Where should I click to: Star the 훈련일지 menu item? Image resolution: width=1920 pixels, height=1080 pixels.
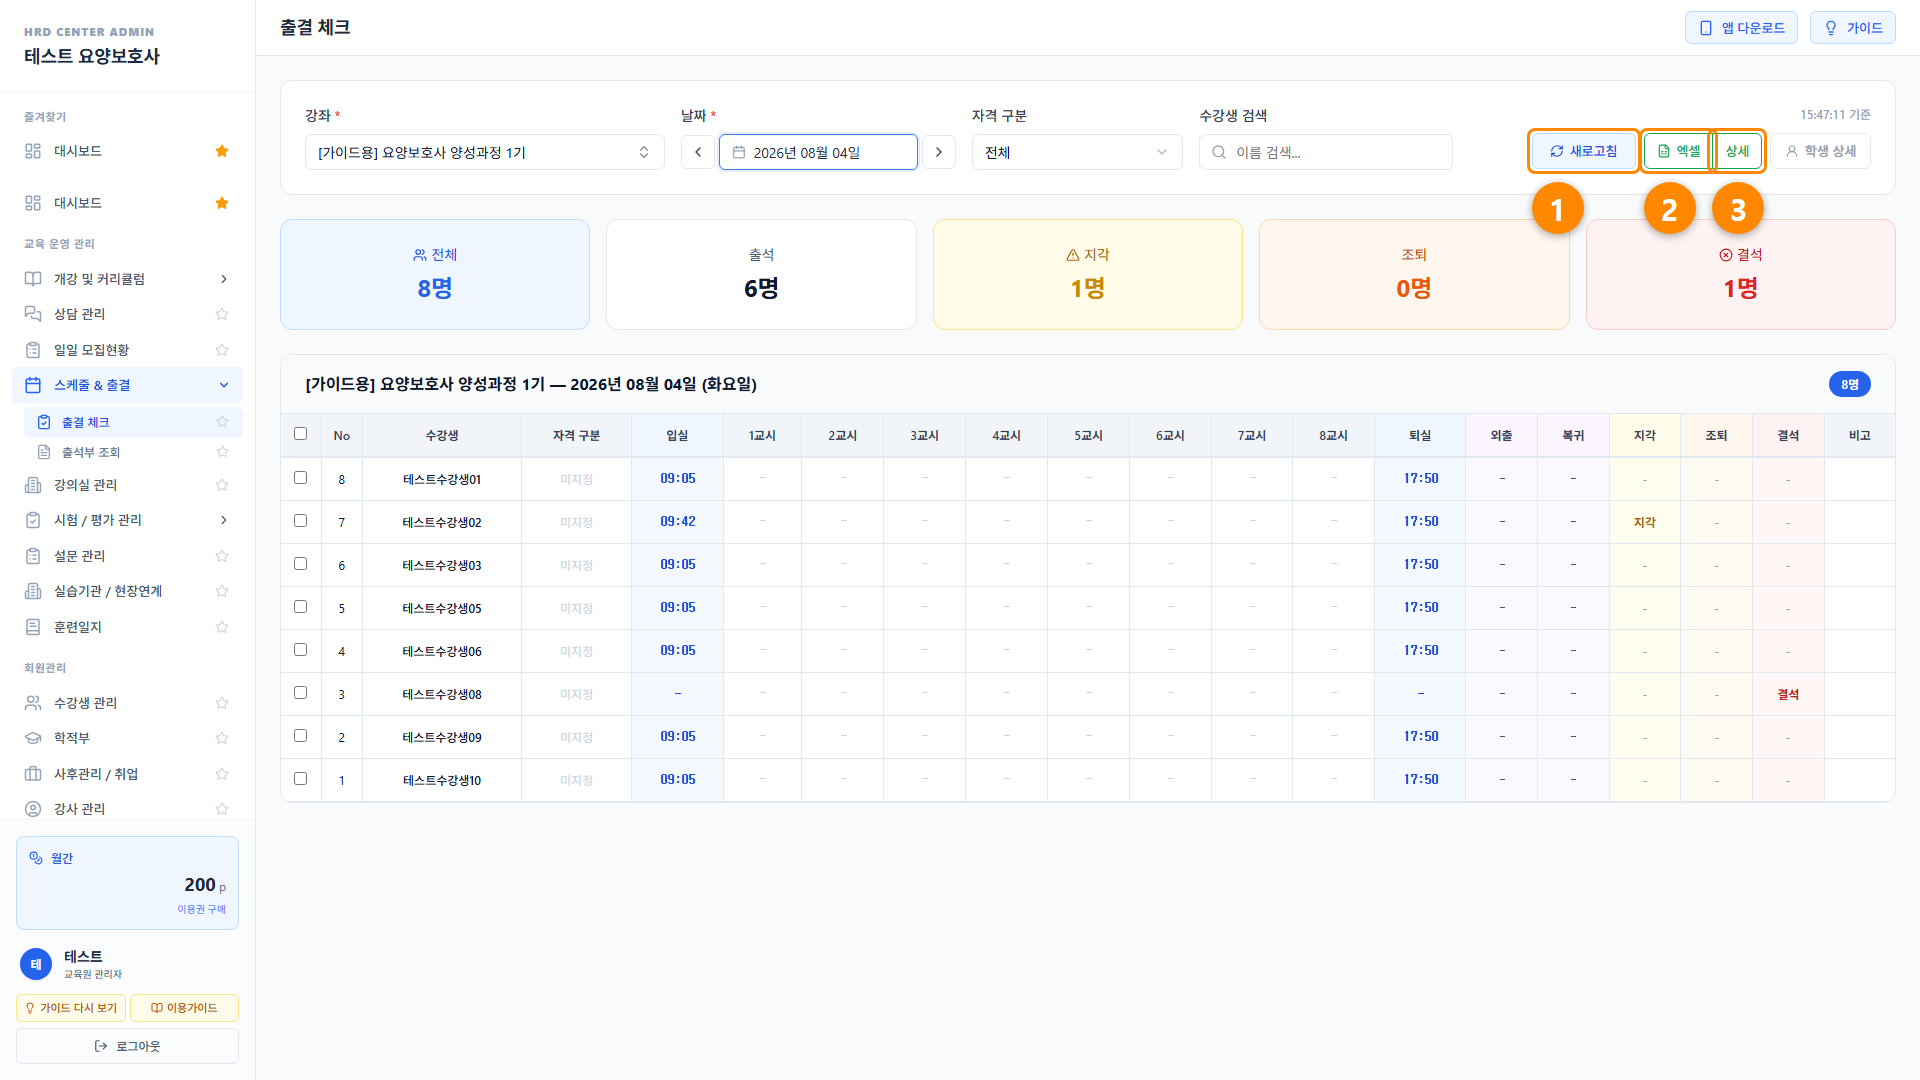[x=222, y=627]
